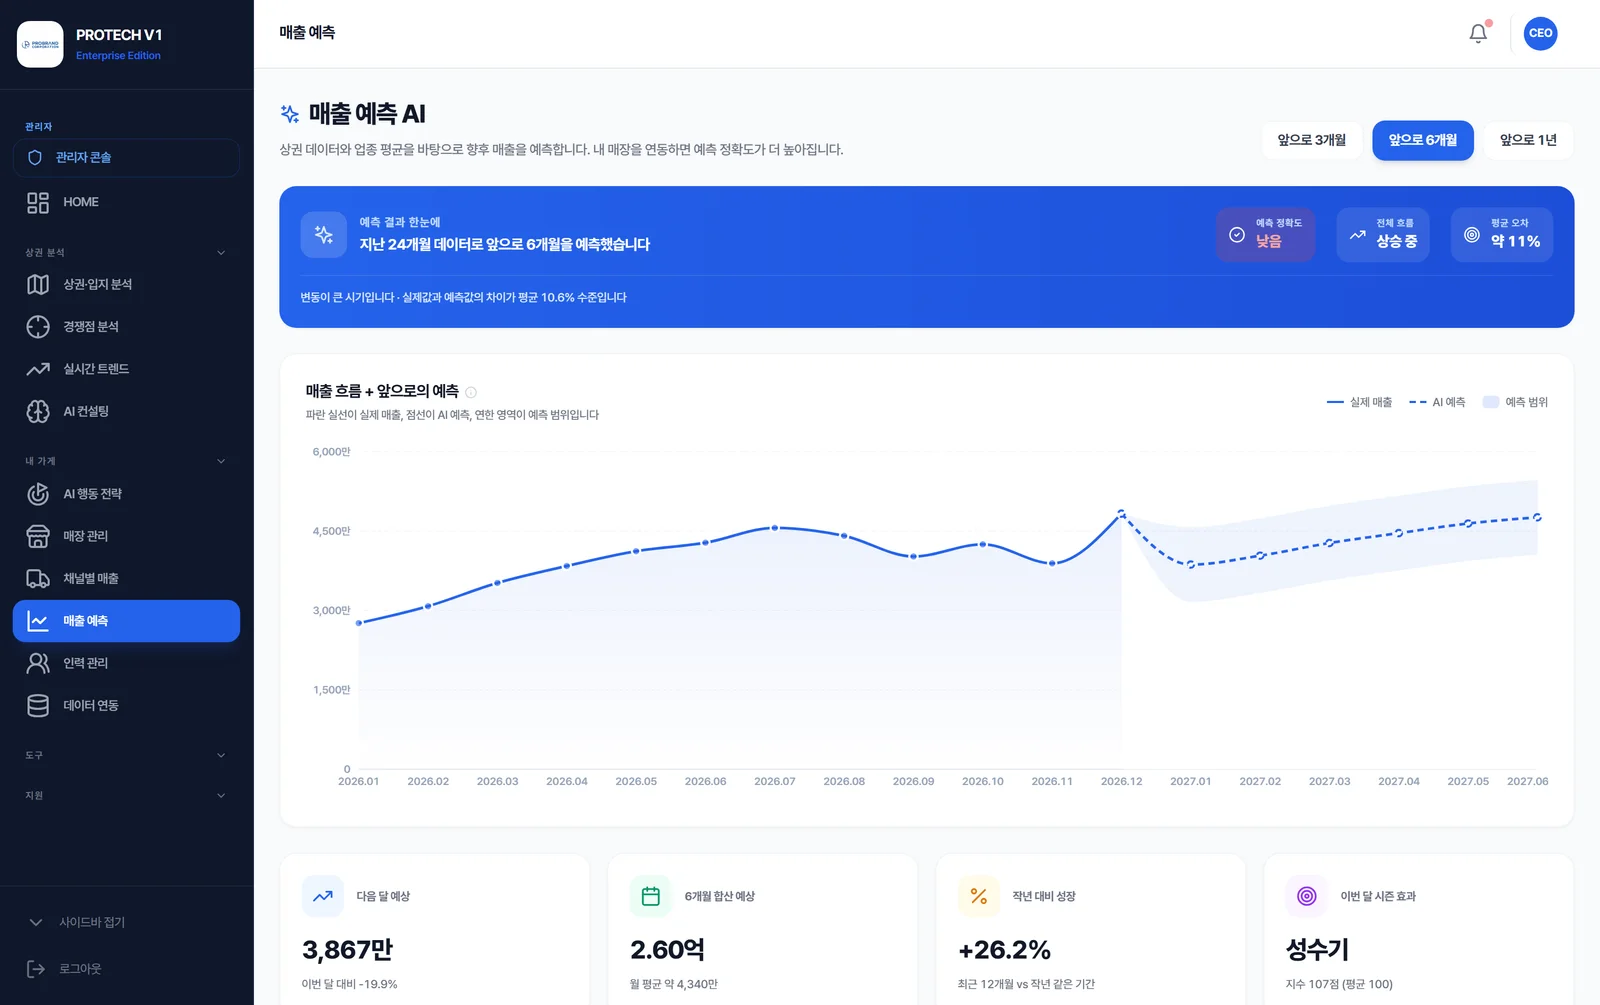Image resolution: width=1600 pixels, height=1005 pixels.
Task: Click the truck icon for 채널별 매출
Action: click(38, 578)
